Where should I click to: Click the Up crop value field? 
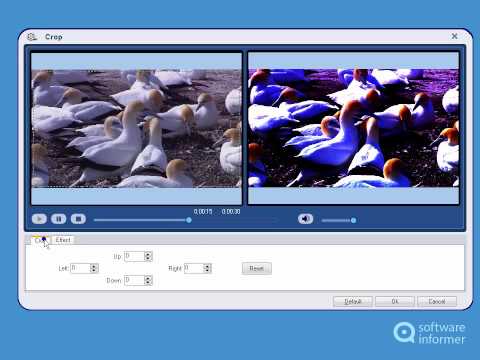point(134,256)
